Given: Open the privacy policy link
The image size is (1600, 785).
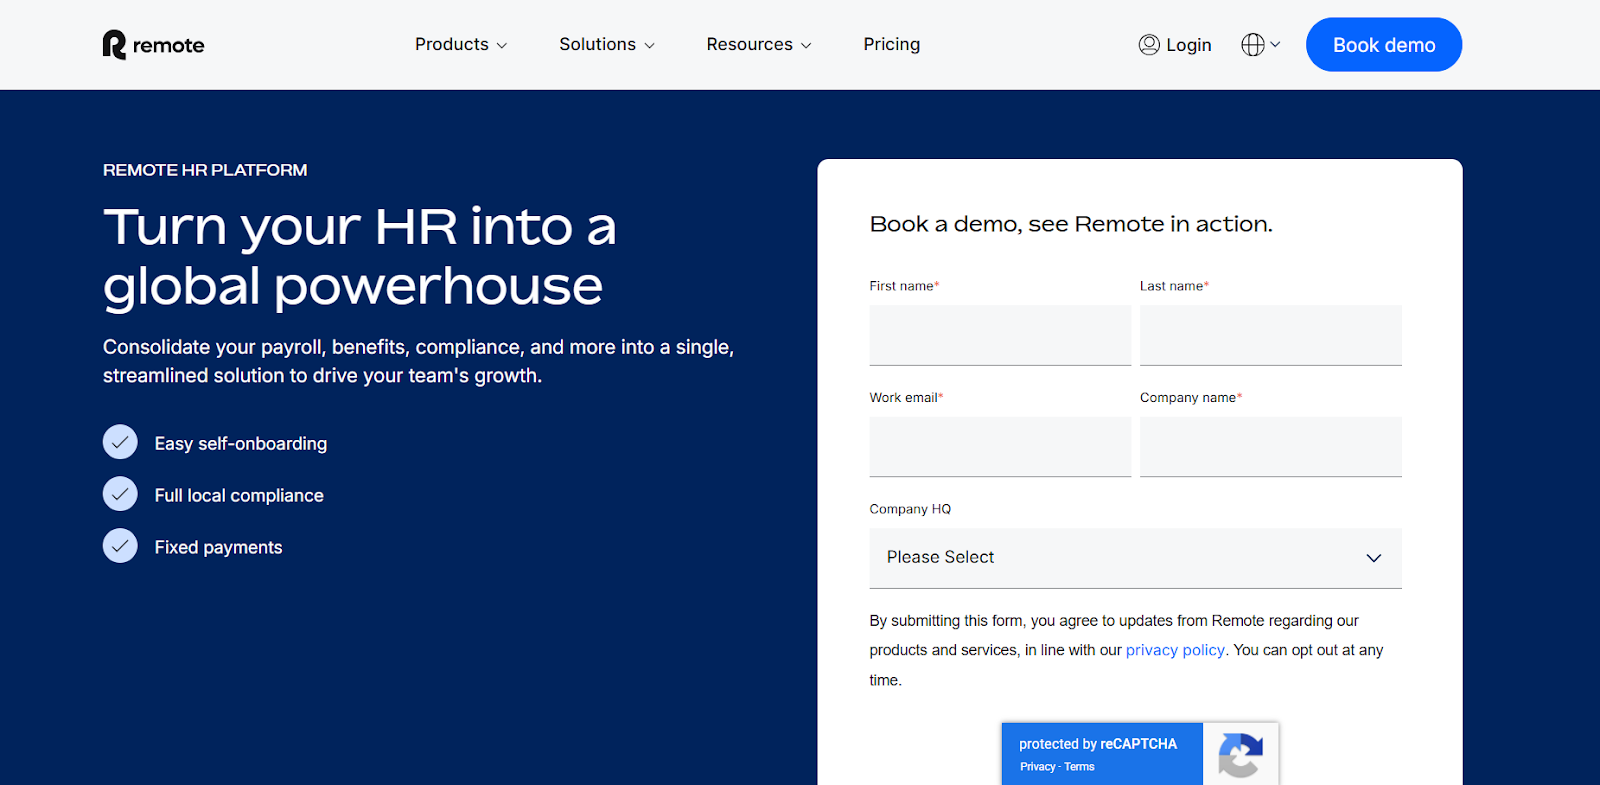Looking at the screenshot, I should pos(1175,650).
